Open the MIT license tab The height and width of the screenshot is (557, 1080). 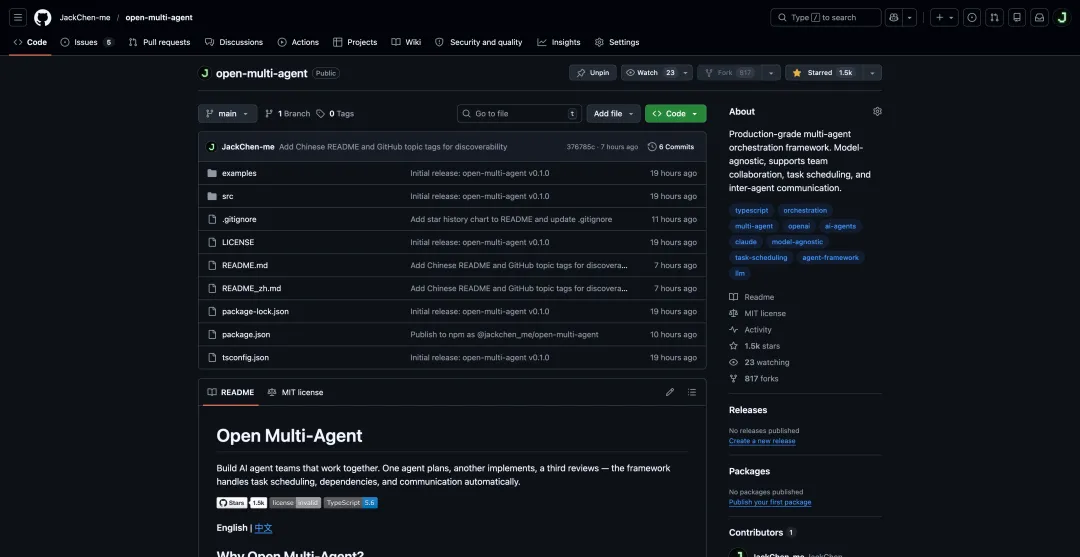tap(295, 392)
